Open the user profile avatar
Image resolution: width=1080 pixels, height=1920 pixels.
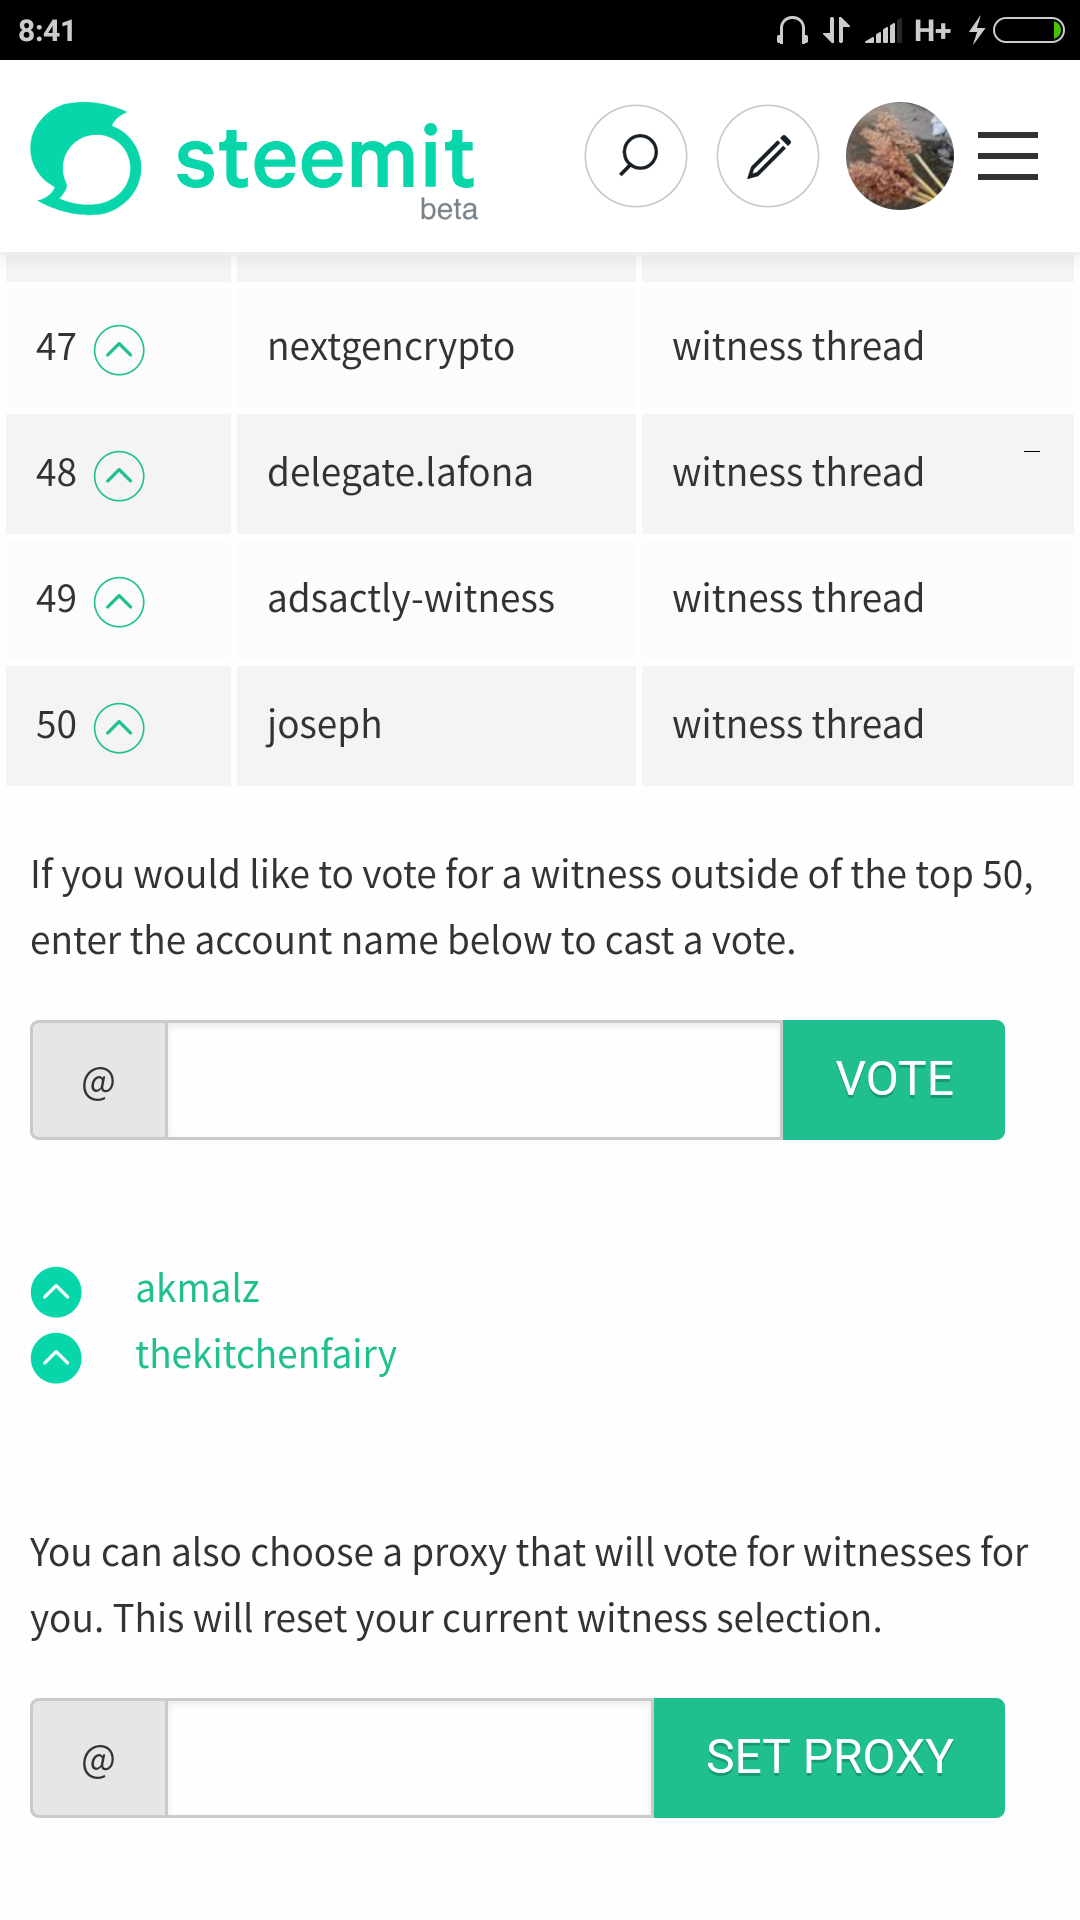[900, 156]
